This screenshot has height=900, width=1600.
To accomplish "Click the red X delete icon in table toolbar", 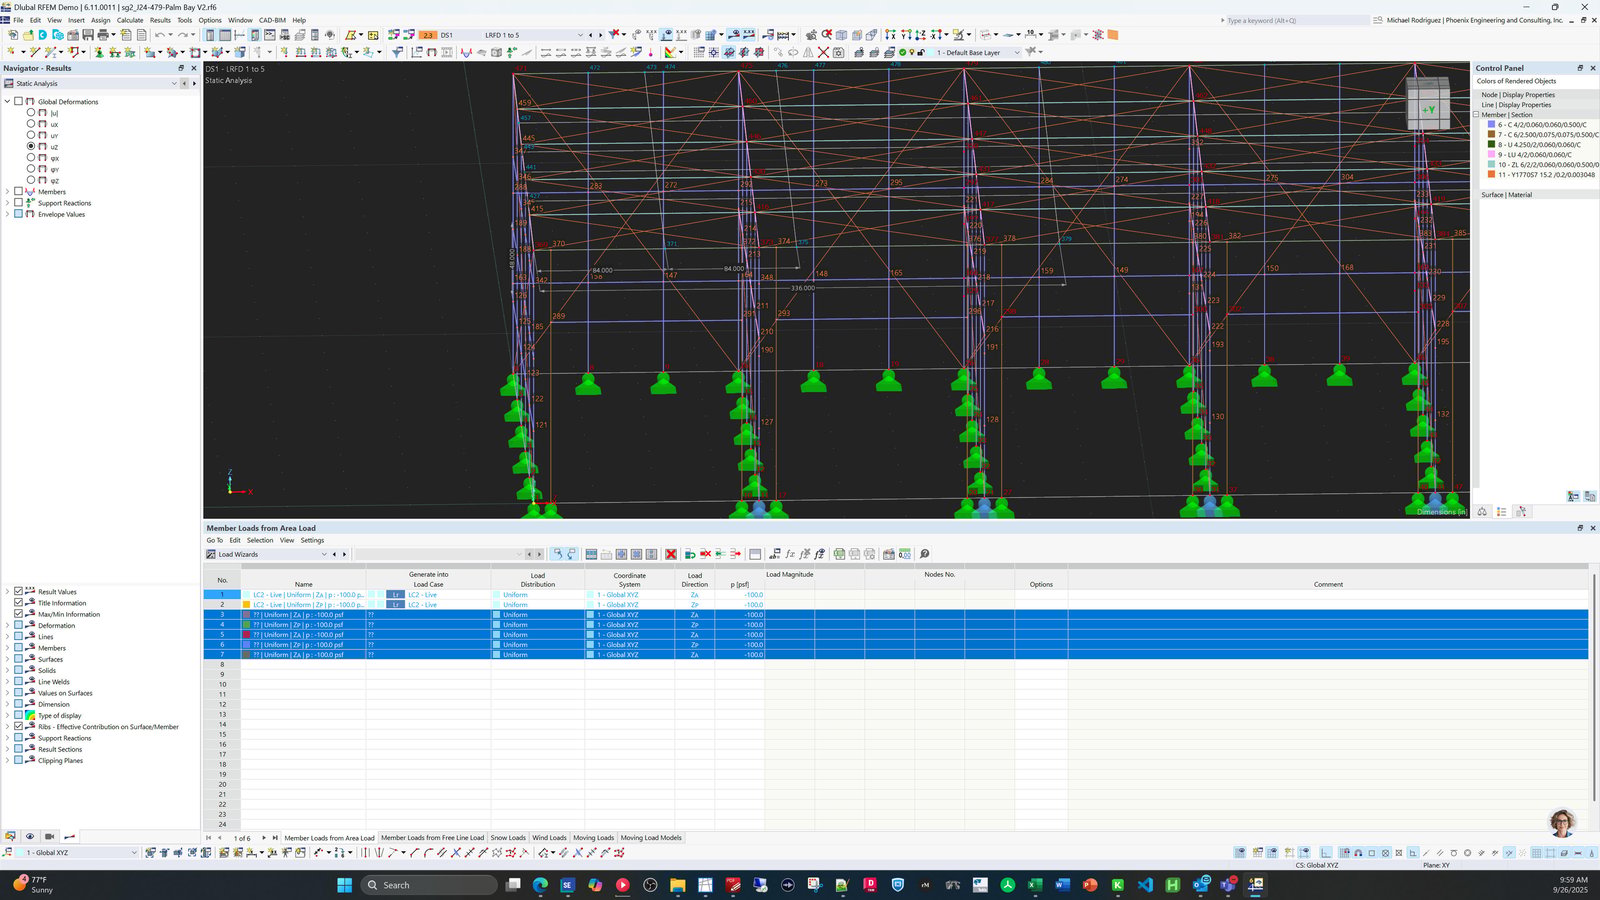I will tap(671, 554).
